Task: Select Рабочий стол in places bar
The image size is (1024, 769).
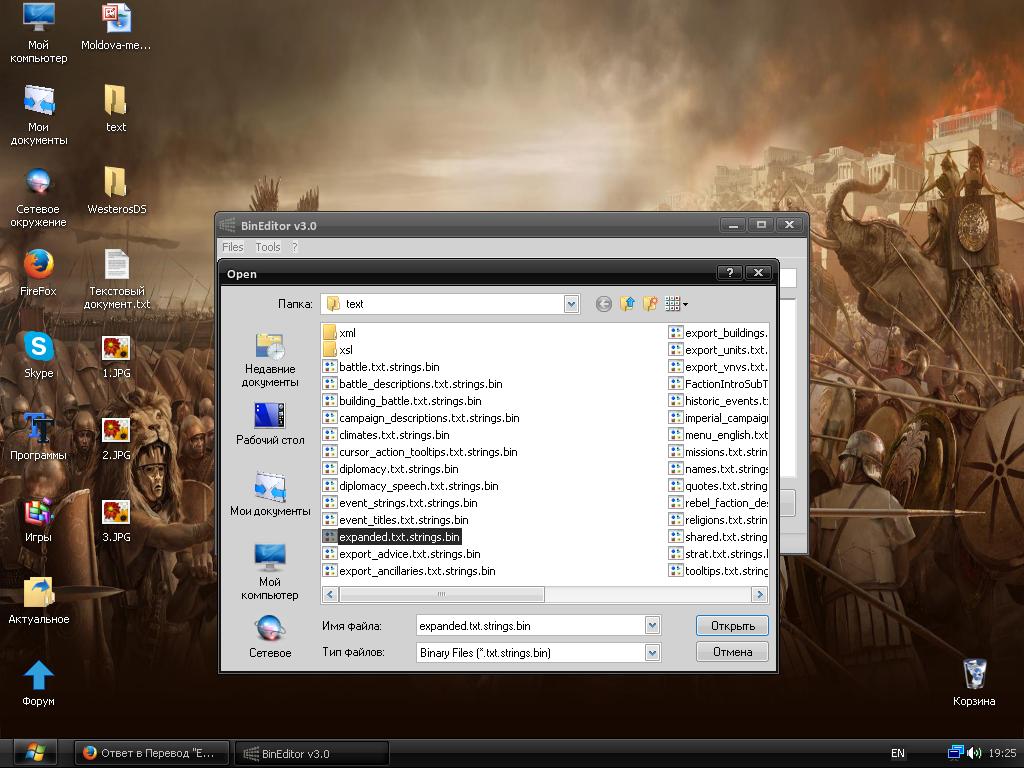Action: pos(270,424)
